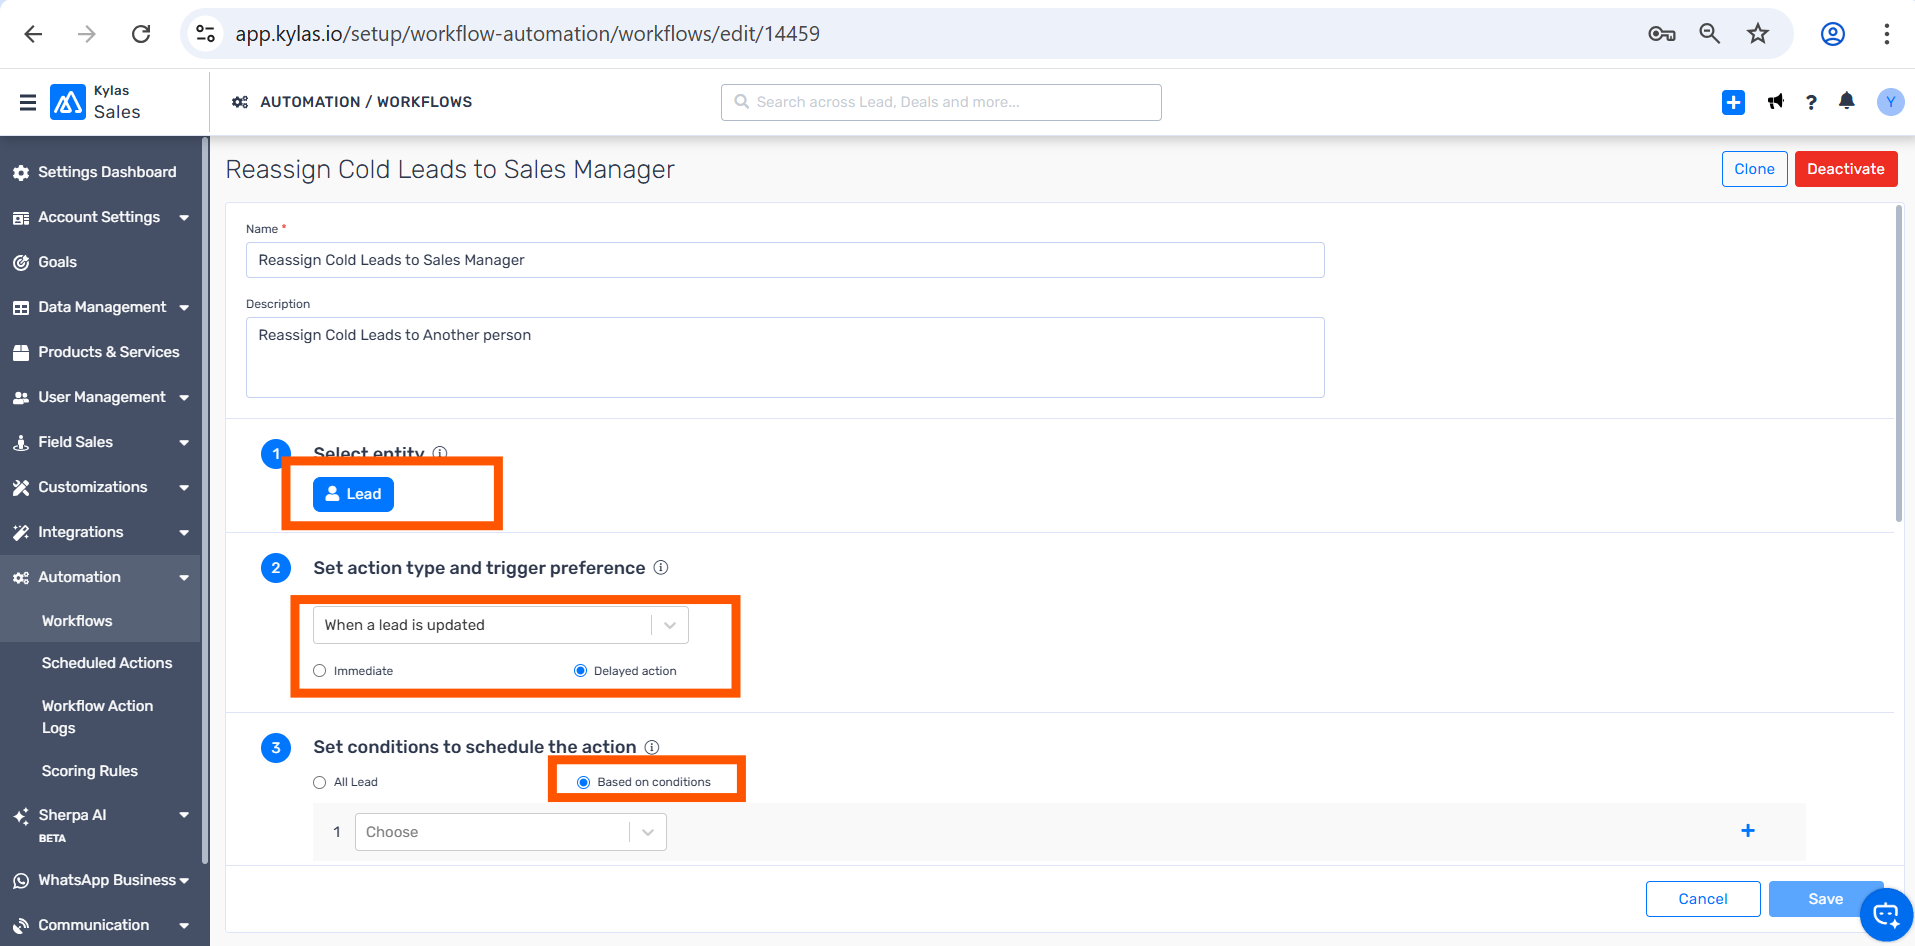Viewport: 1915px width, 946px height.
Task: Click the Deactivate button
Action: 1845,169
